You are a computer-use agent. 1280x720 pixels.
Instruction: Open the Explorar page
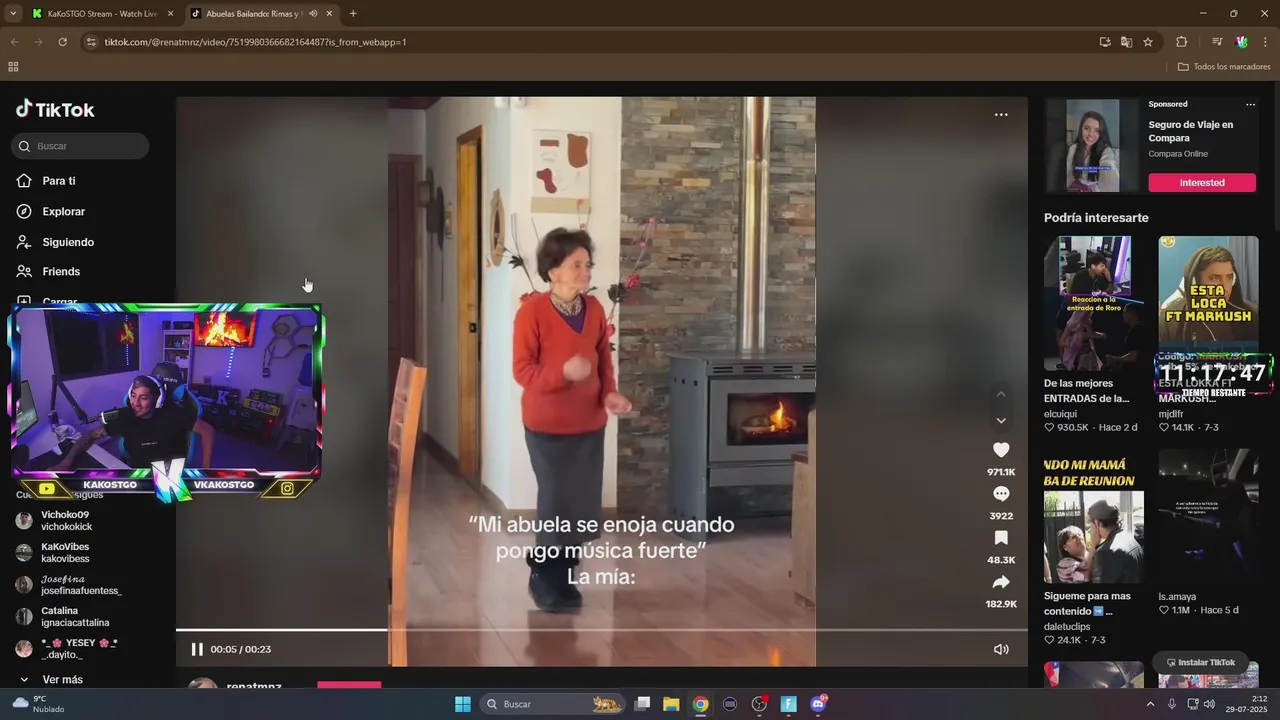pyautogui.click(x=51, y=212)
